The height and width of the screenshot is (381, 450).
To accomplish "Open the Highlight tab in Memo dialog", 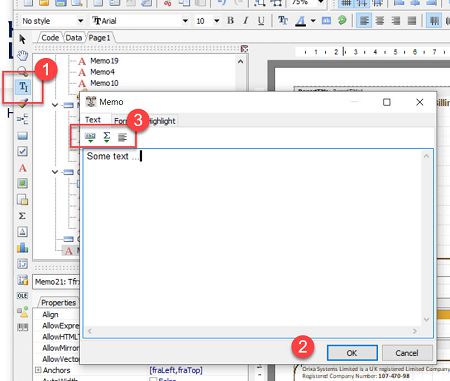I will click(x=161, y=121).
